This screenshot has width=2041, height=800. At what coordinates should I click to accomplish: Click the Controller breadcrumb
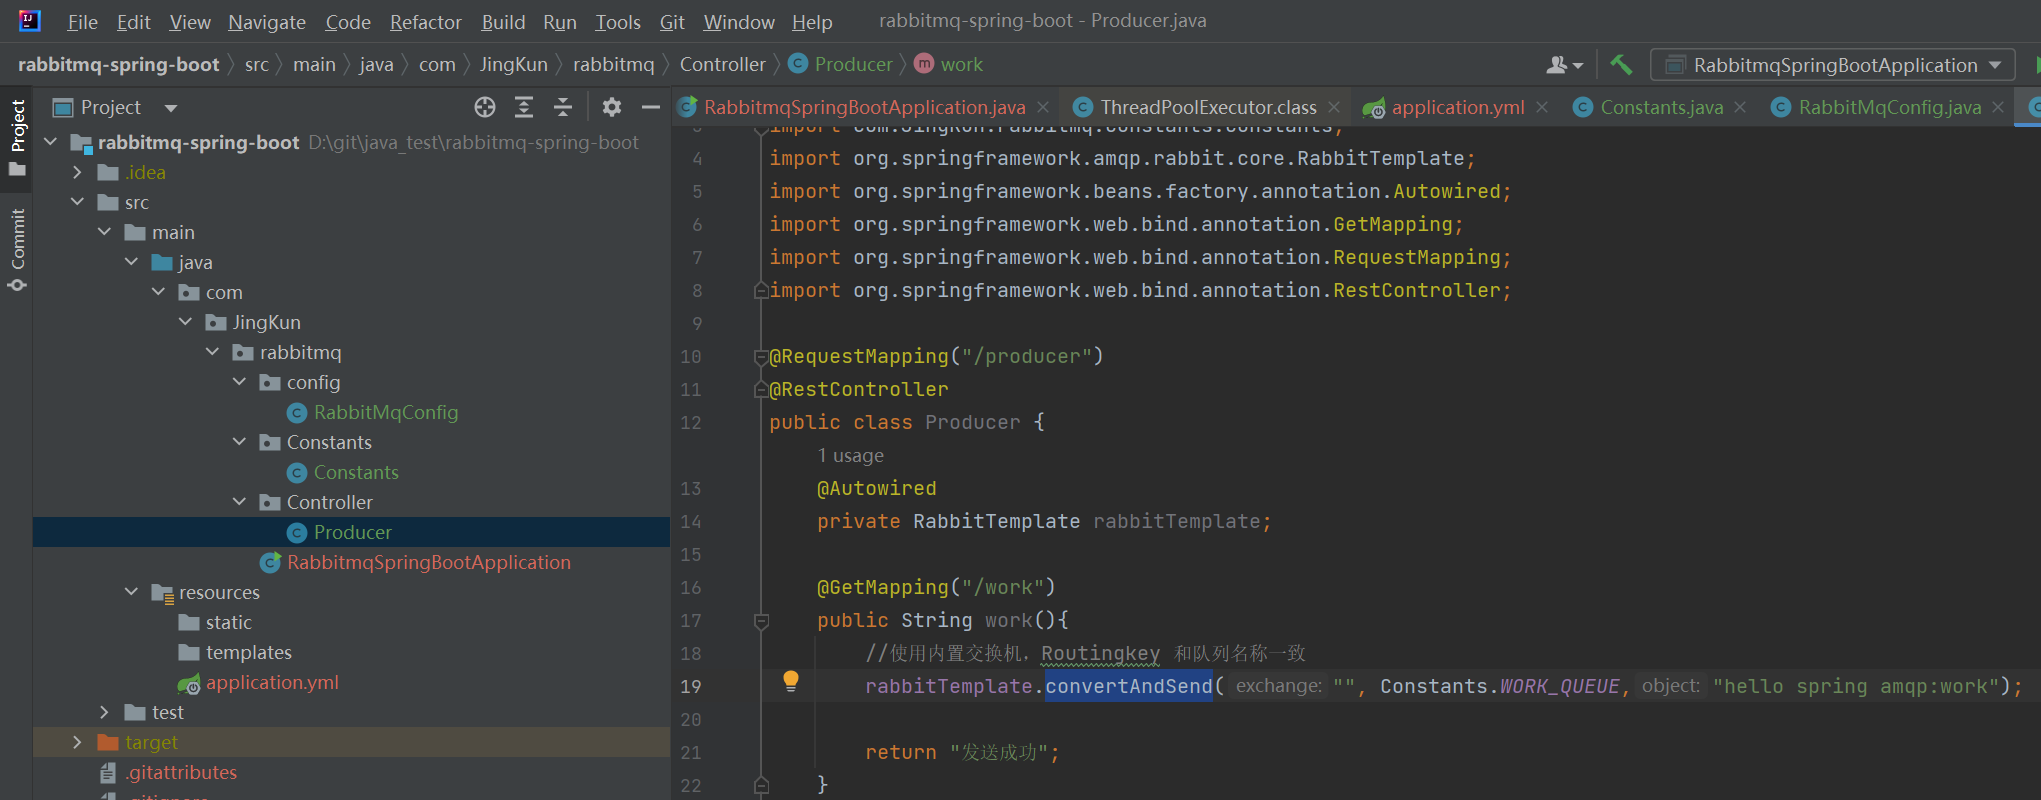tap(722, 65)
